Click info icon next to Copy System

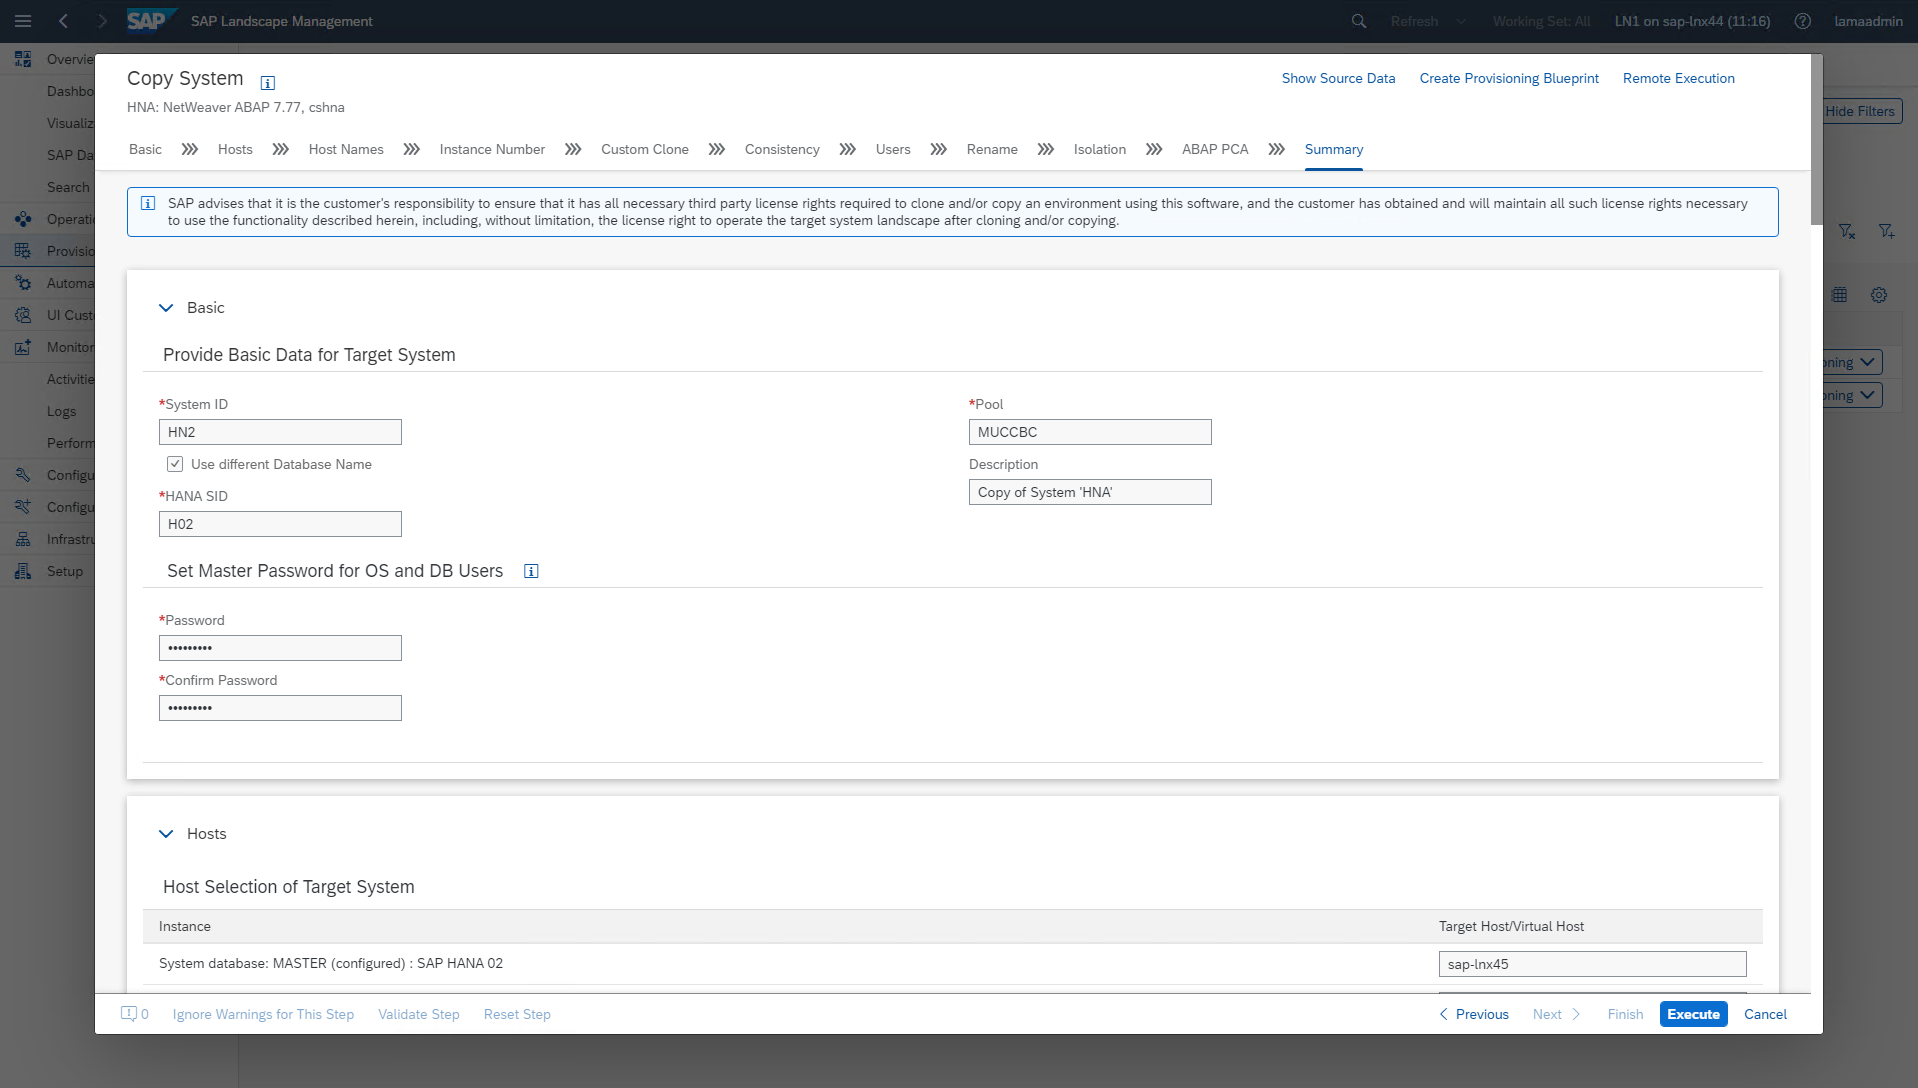pos(267,82)
